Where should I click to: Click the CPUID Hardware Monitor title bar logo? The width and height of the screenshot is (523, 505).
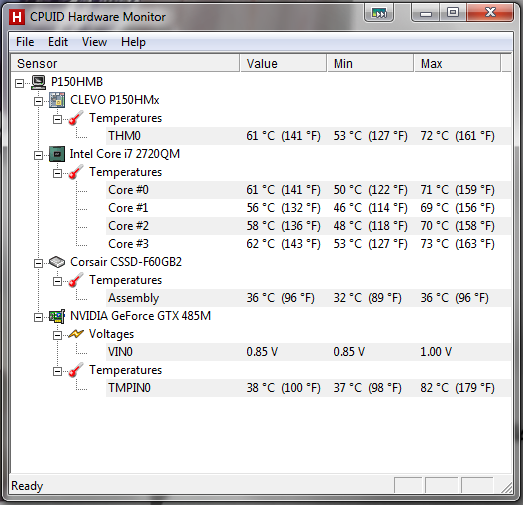point(17,17)
